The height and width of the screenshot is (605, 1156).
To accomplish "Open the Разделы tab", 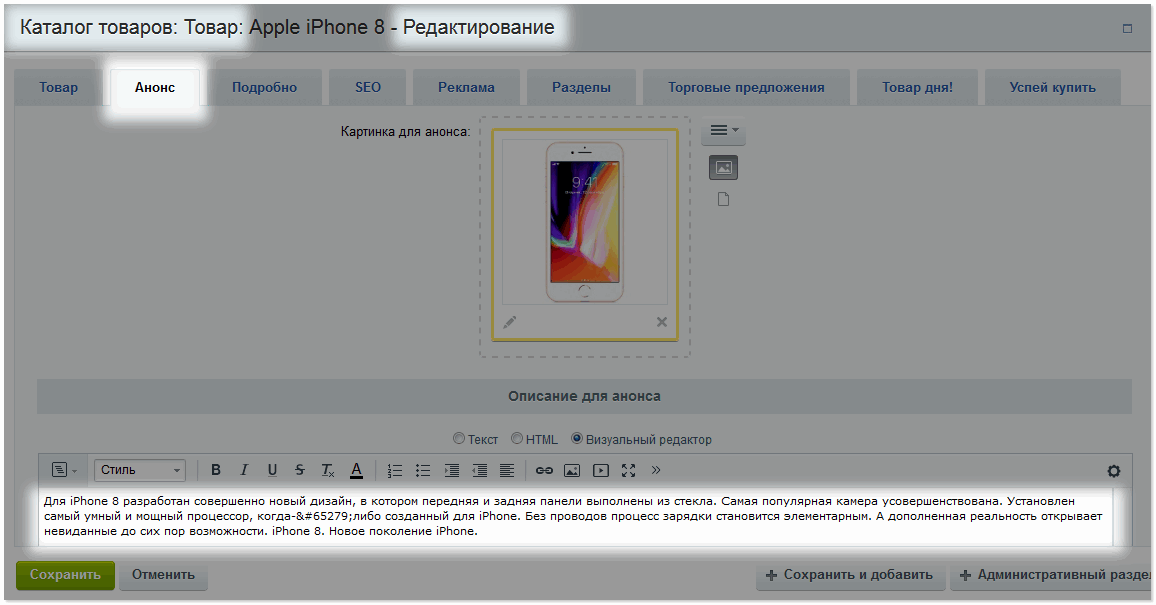I will tap(581, 87).
